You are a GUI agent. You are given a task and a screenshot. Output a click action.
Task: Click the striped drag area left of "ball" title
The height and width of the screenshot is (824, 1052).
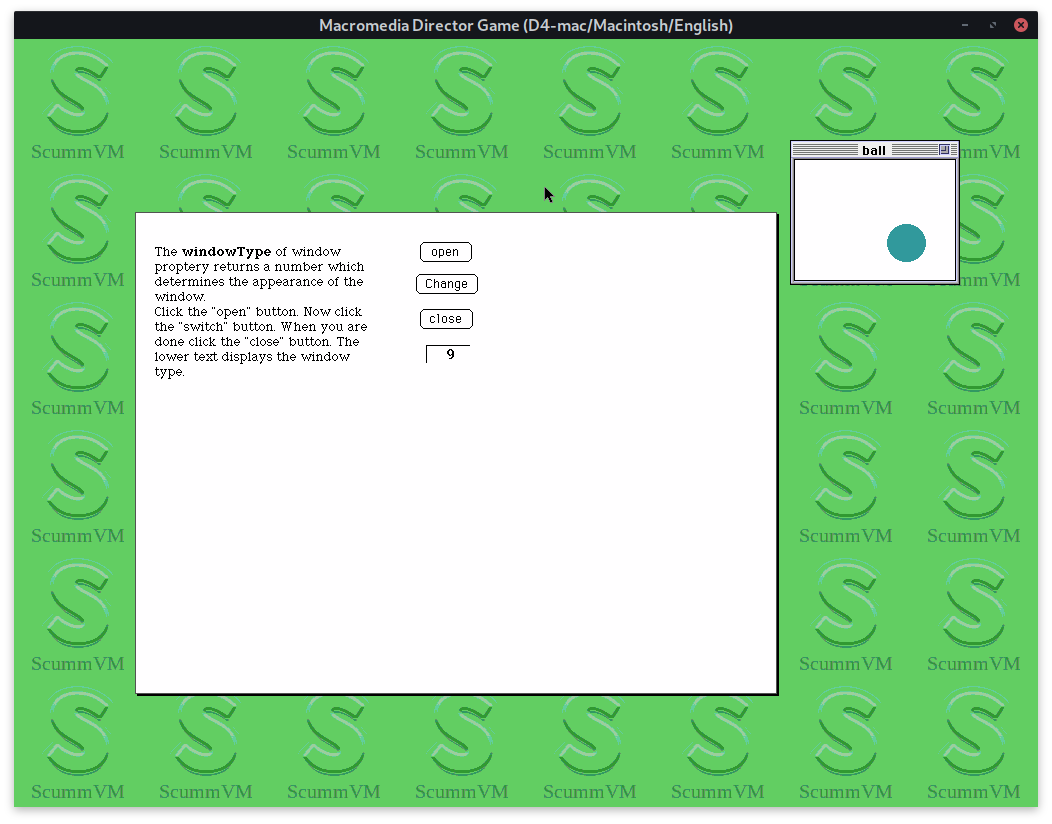pyautogui.click(x=826, y=150)
